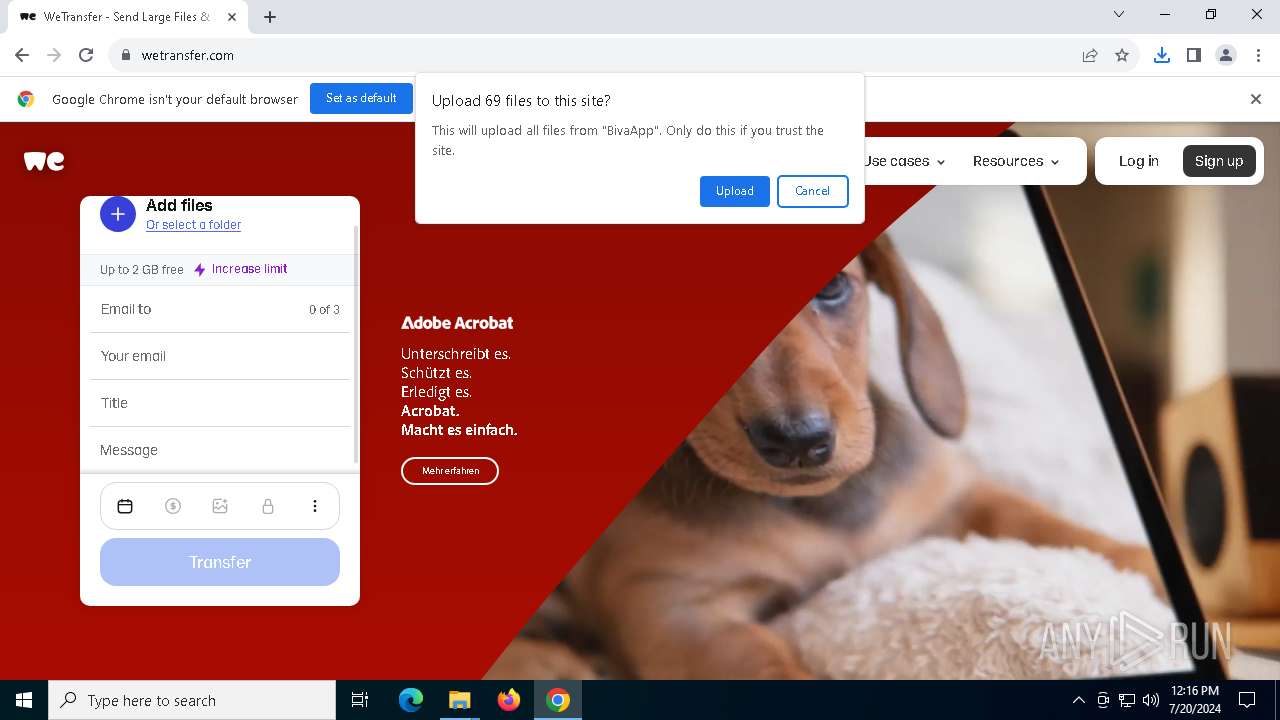The image size is (1280, 720).
Task: Open Chrome three-dot menu
Action: pyautogui.click(x=1258, y=55)
